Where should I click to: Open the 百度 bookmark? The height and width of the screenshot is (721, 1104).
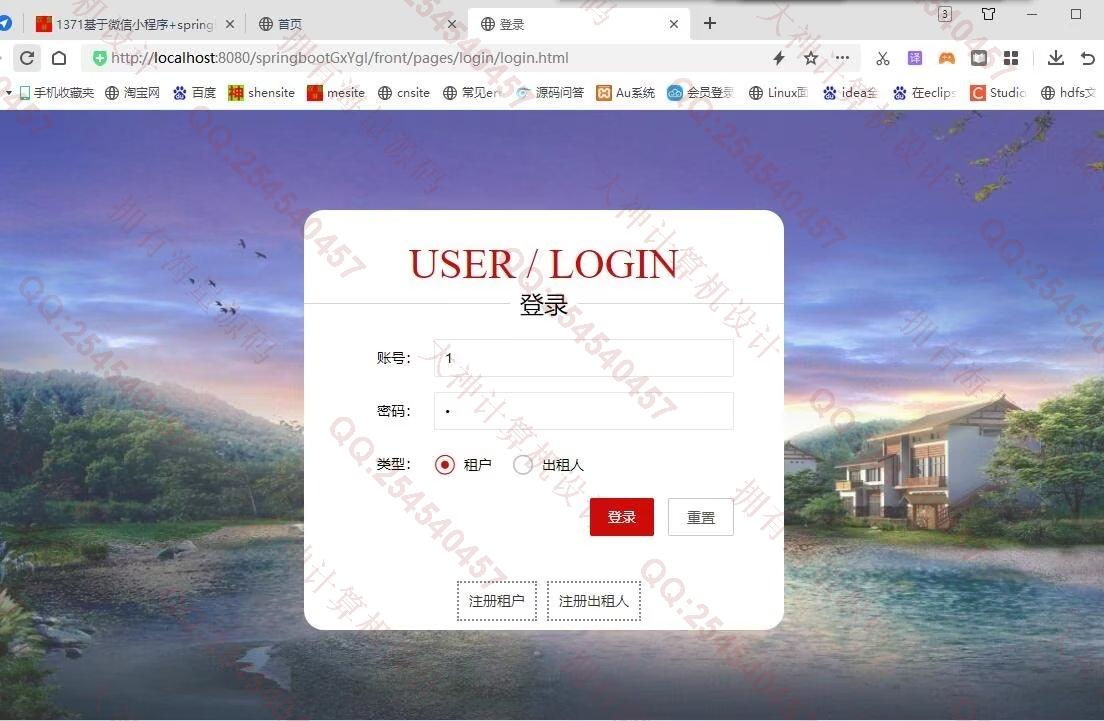pos(194,92)
